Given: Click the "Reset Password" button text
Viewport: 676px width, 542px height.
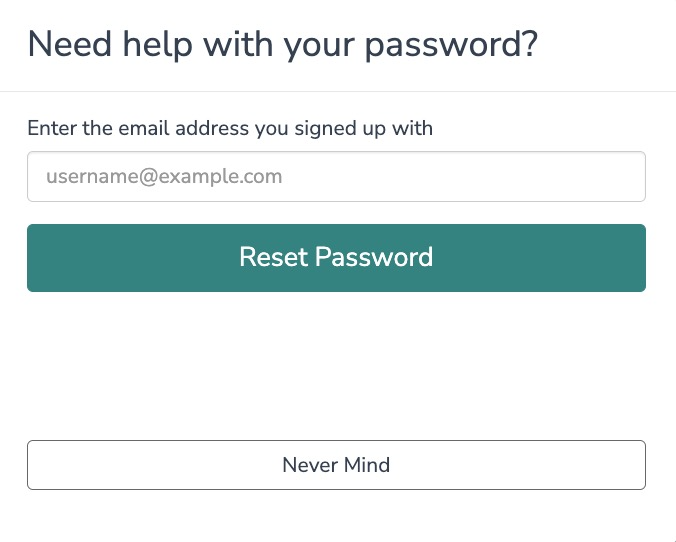Looking at the screenshot, I should pyautogui.click(x=336, y=257).
